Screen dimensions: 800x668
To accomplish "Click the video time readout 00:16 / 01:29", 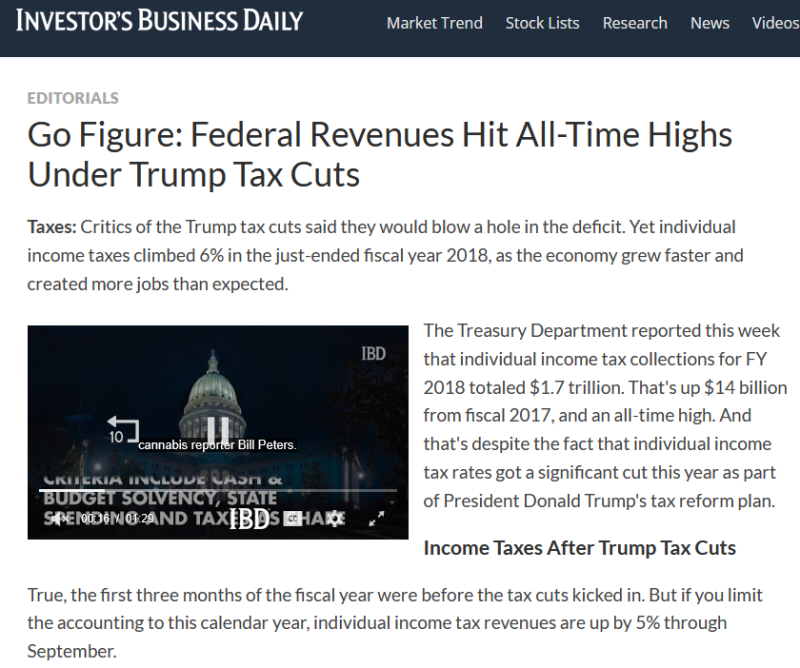I will tap(117, 518).
